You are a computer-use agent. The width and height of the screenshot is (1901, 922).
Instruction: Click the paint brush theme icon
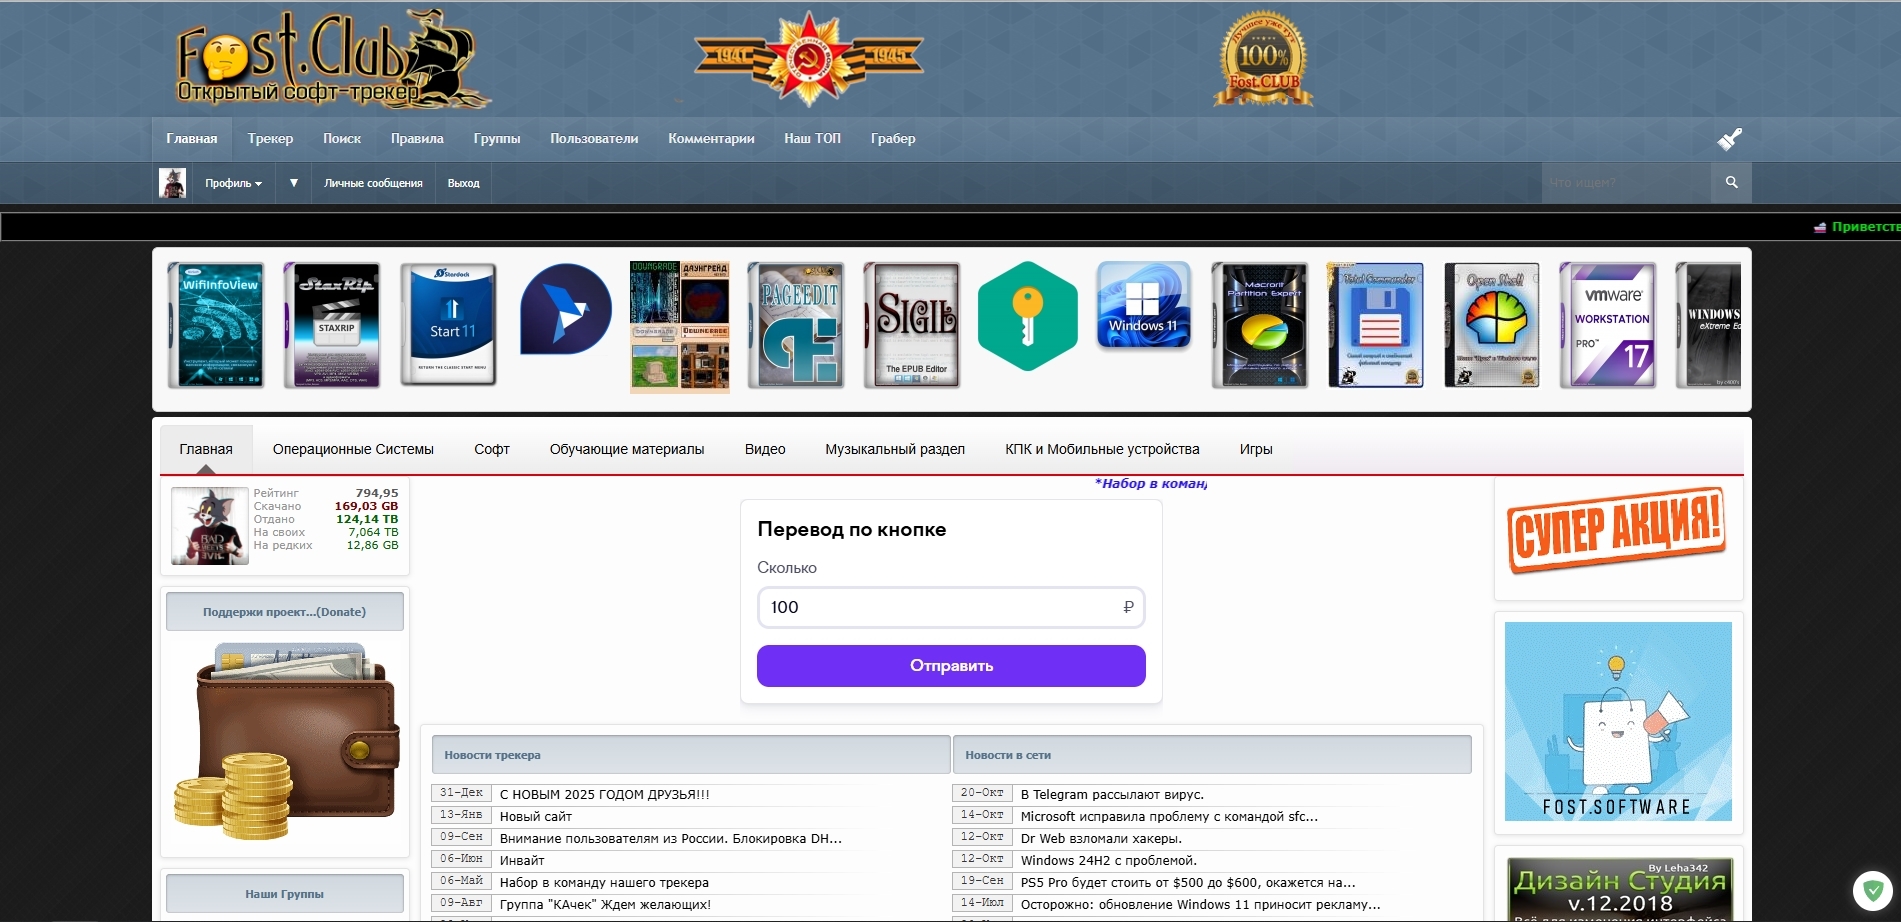[1730, 139]
